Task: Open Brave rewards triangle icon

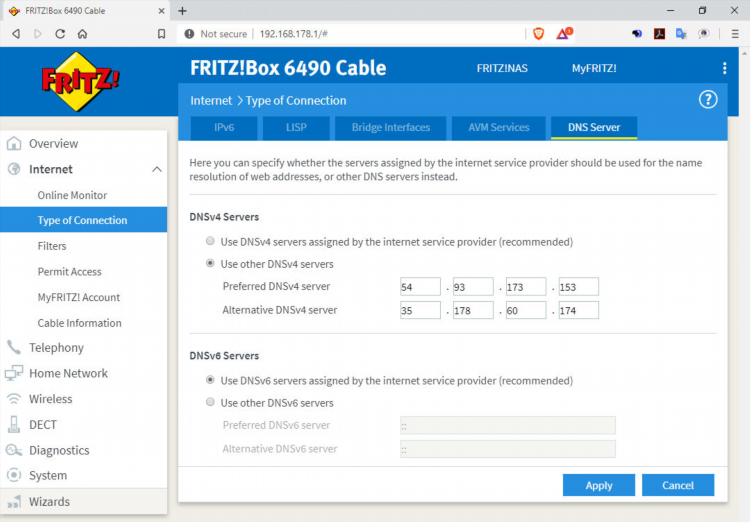Action: click(x=563, y=33)
